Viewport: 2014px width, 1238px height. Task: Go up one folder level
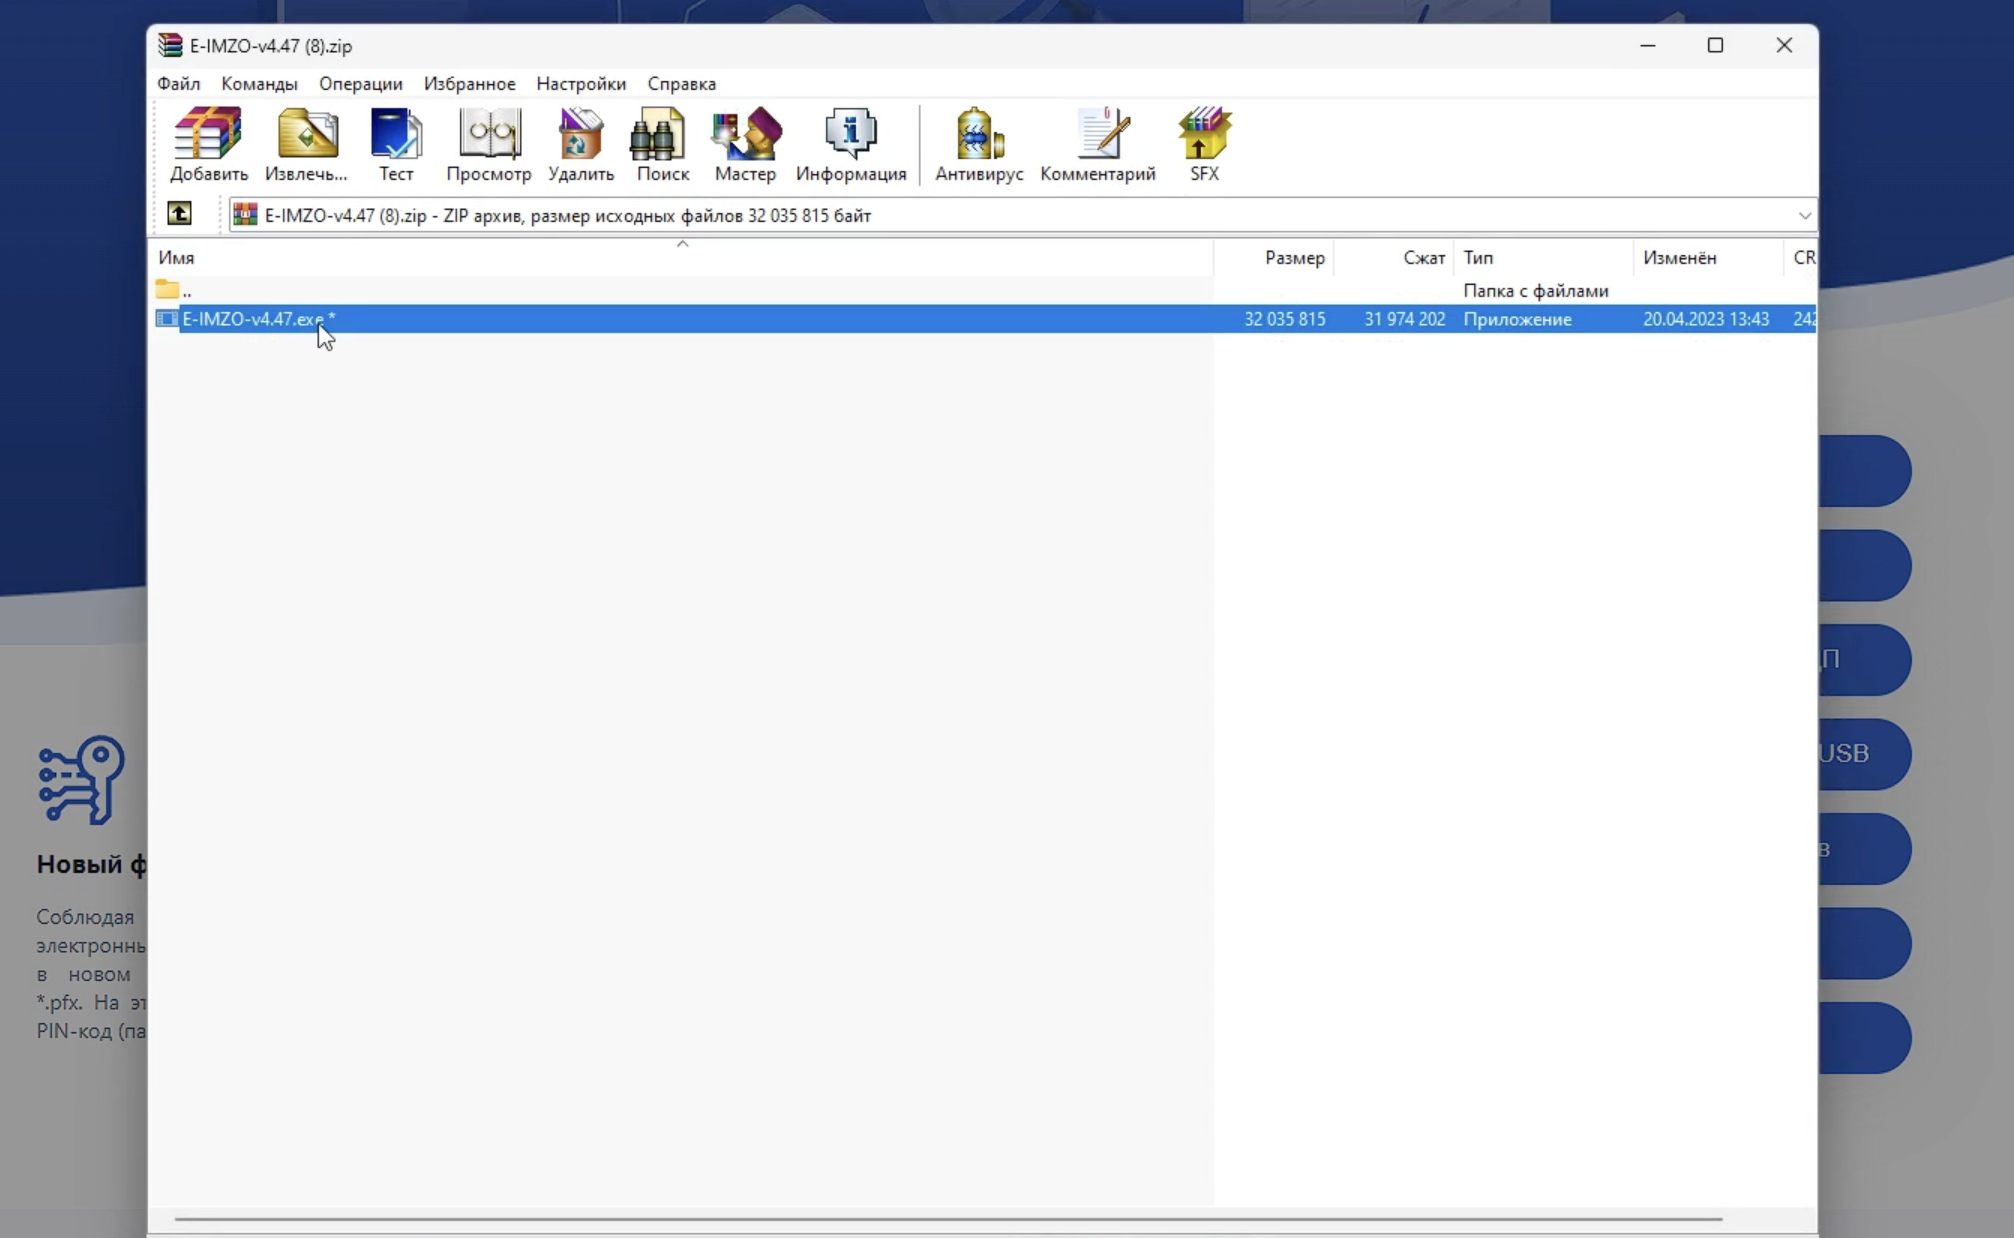click(179, 214)
